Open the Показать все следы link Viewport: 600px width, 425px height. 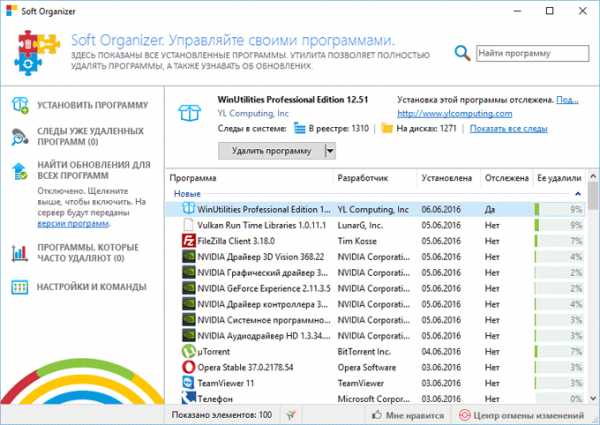(x=509, y=129)
